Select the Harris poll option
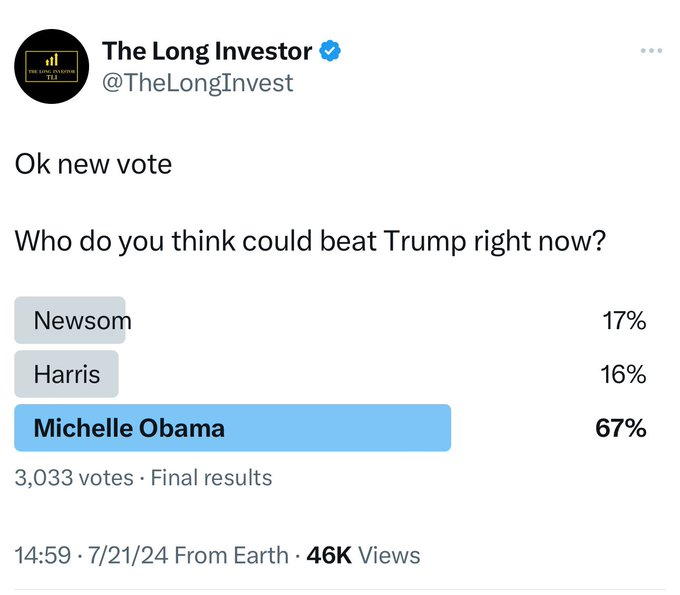This screenshot has width=680, height=595. [x=67, y=375]
